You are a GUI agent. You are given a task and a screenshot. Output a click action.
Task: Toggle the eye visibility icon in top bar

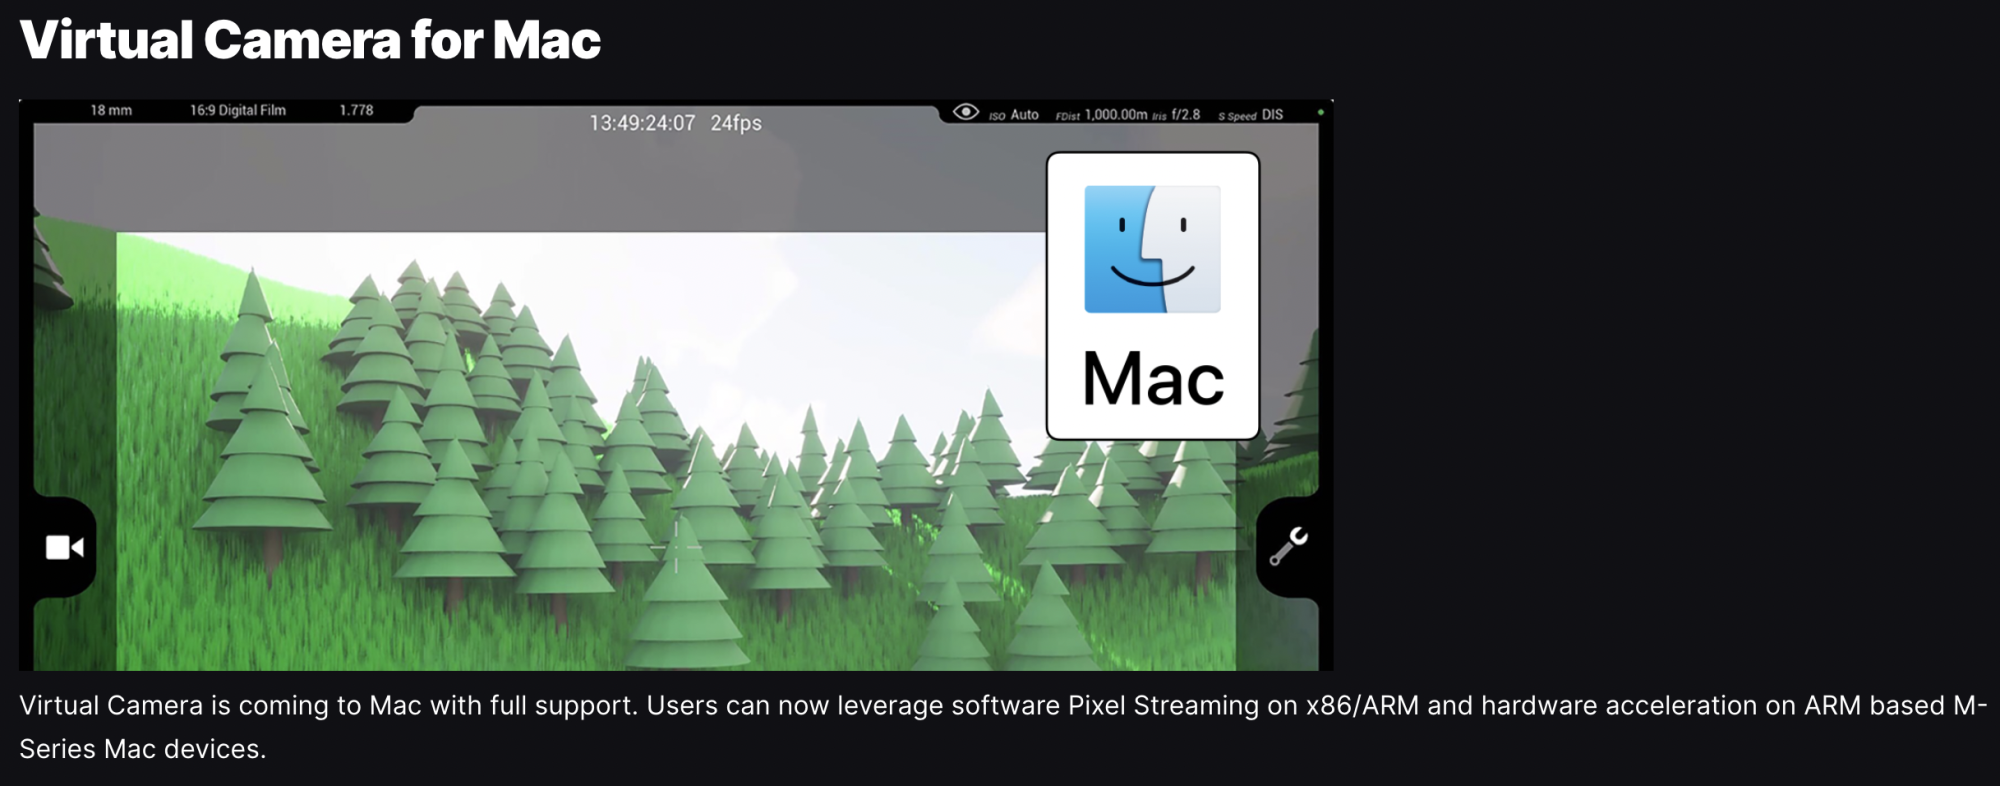965,112
